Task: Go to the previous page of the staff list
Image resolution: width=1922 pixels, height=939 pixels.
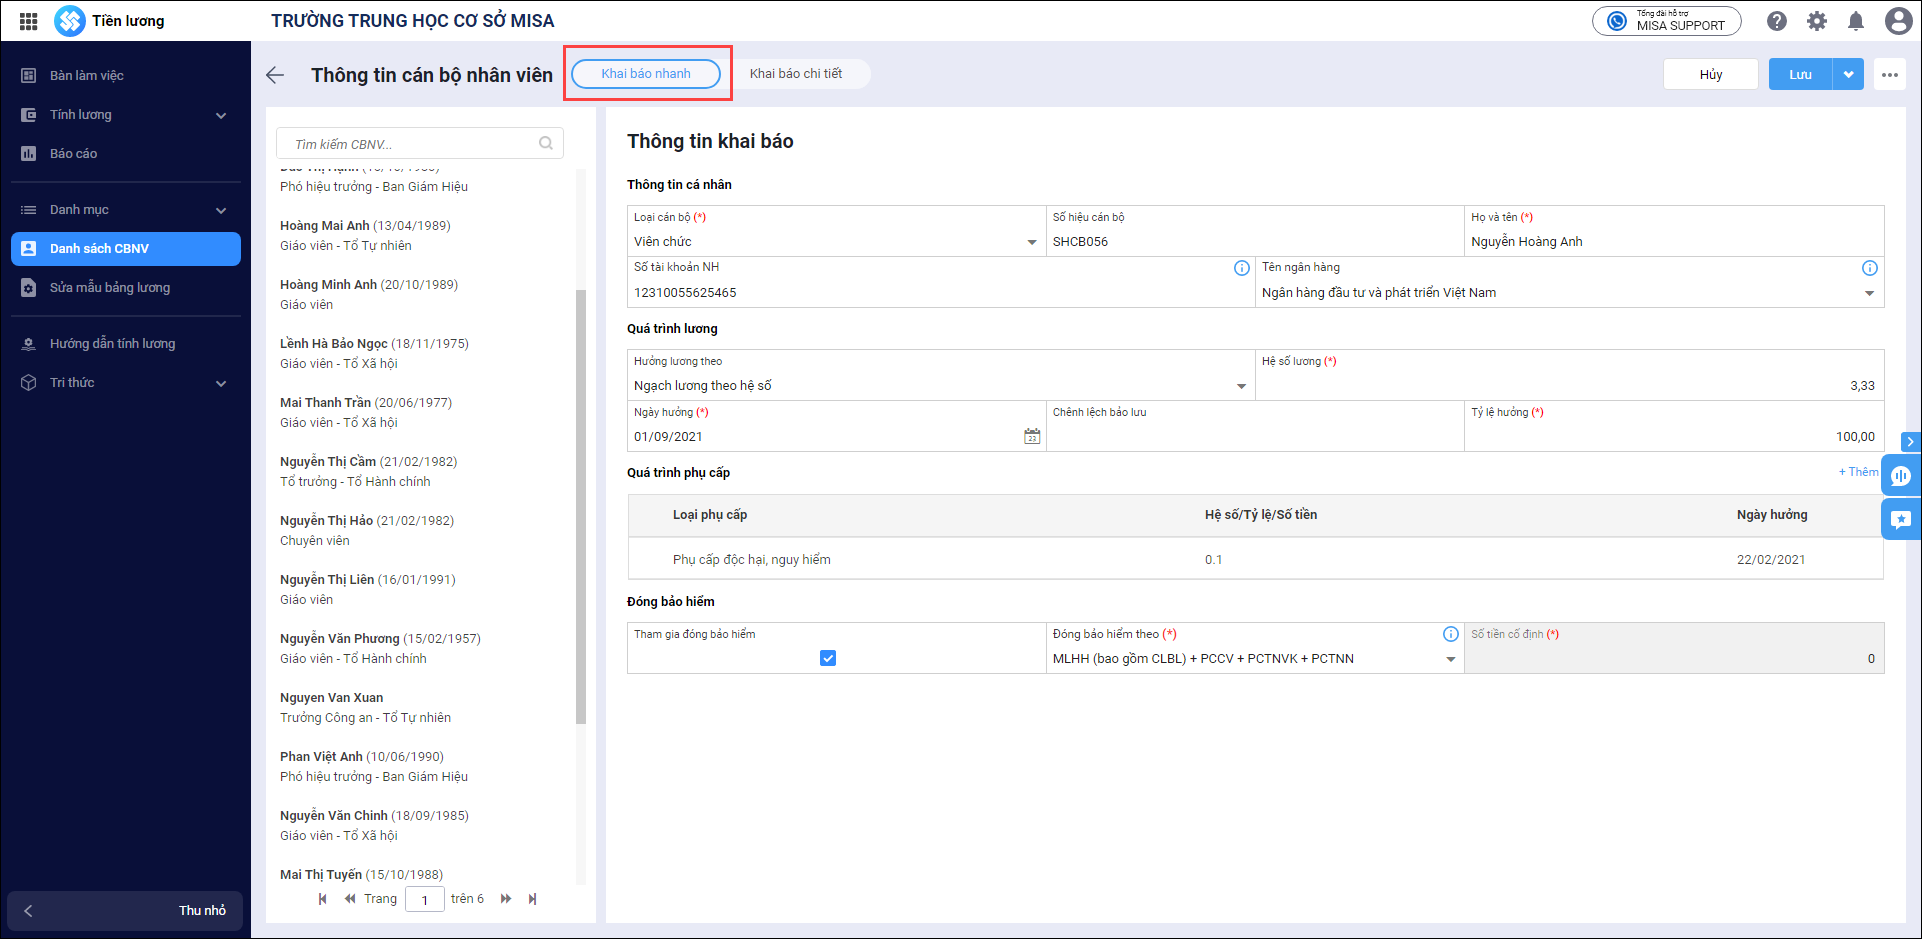Action: (350, 899)
